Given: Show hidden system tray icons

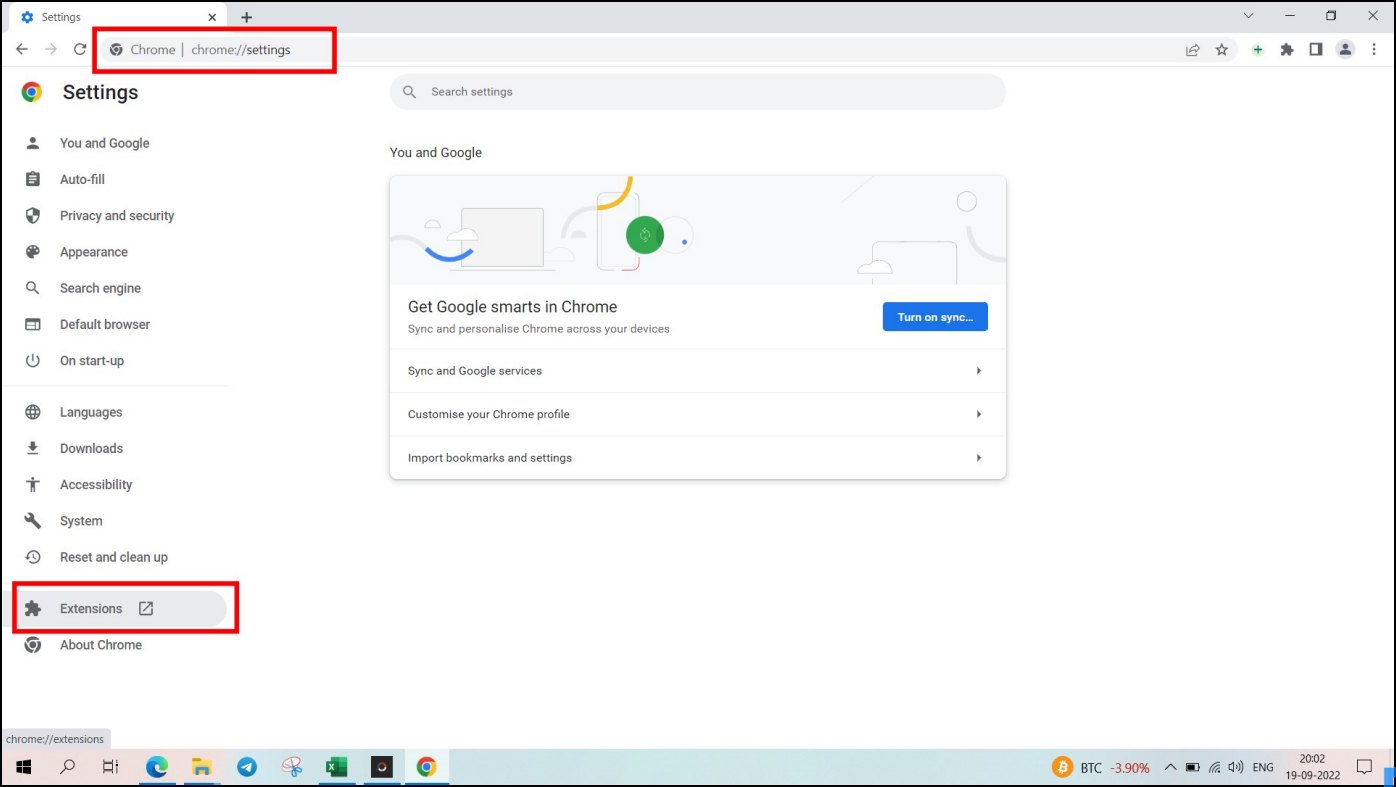Looking at the screenshot, I should (x=1170, y=767).
